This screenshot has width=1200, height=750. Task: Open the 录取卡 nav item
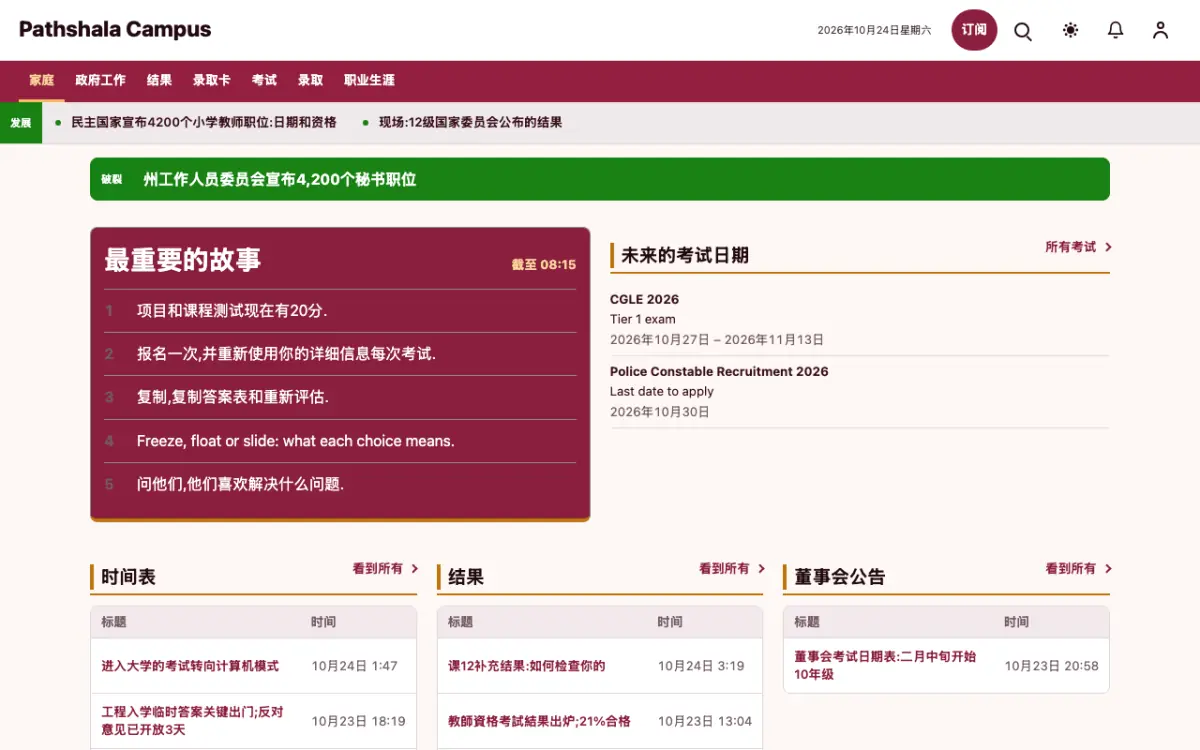point(212,80)
